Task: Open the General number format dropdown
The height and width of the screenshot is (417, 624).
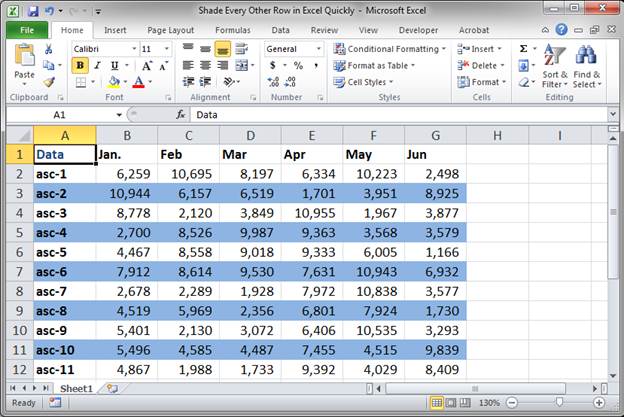Action: (x=318, y=49)
